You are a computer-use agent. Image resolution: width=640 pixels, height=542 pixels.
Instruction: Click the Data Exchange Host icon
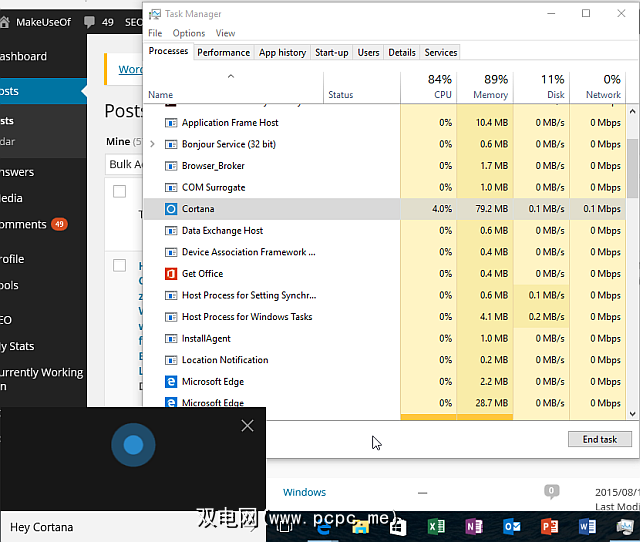coord(171,231)
